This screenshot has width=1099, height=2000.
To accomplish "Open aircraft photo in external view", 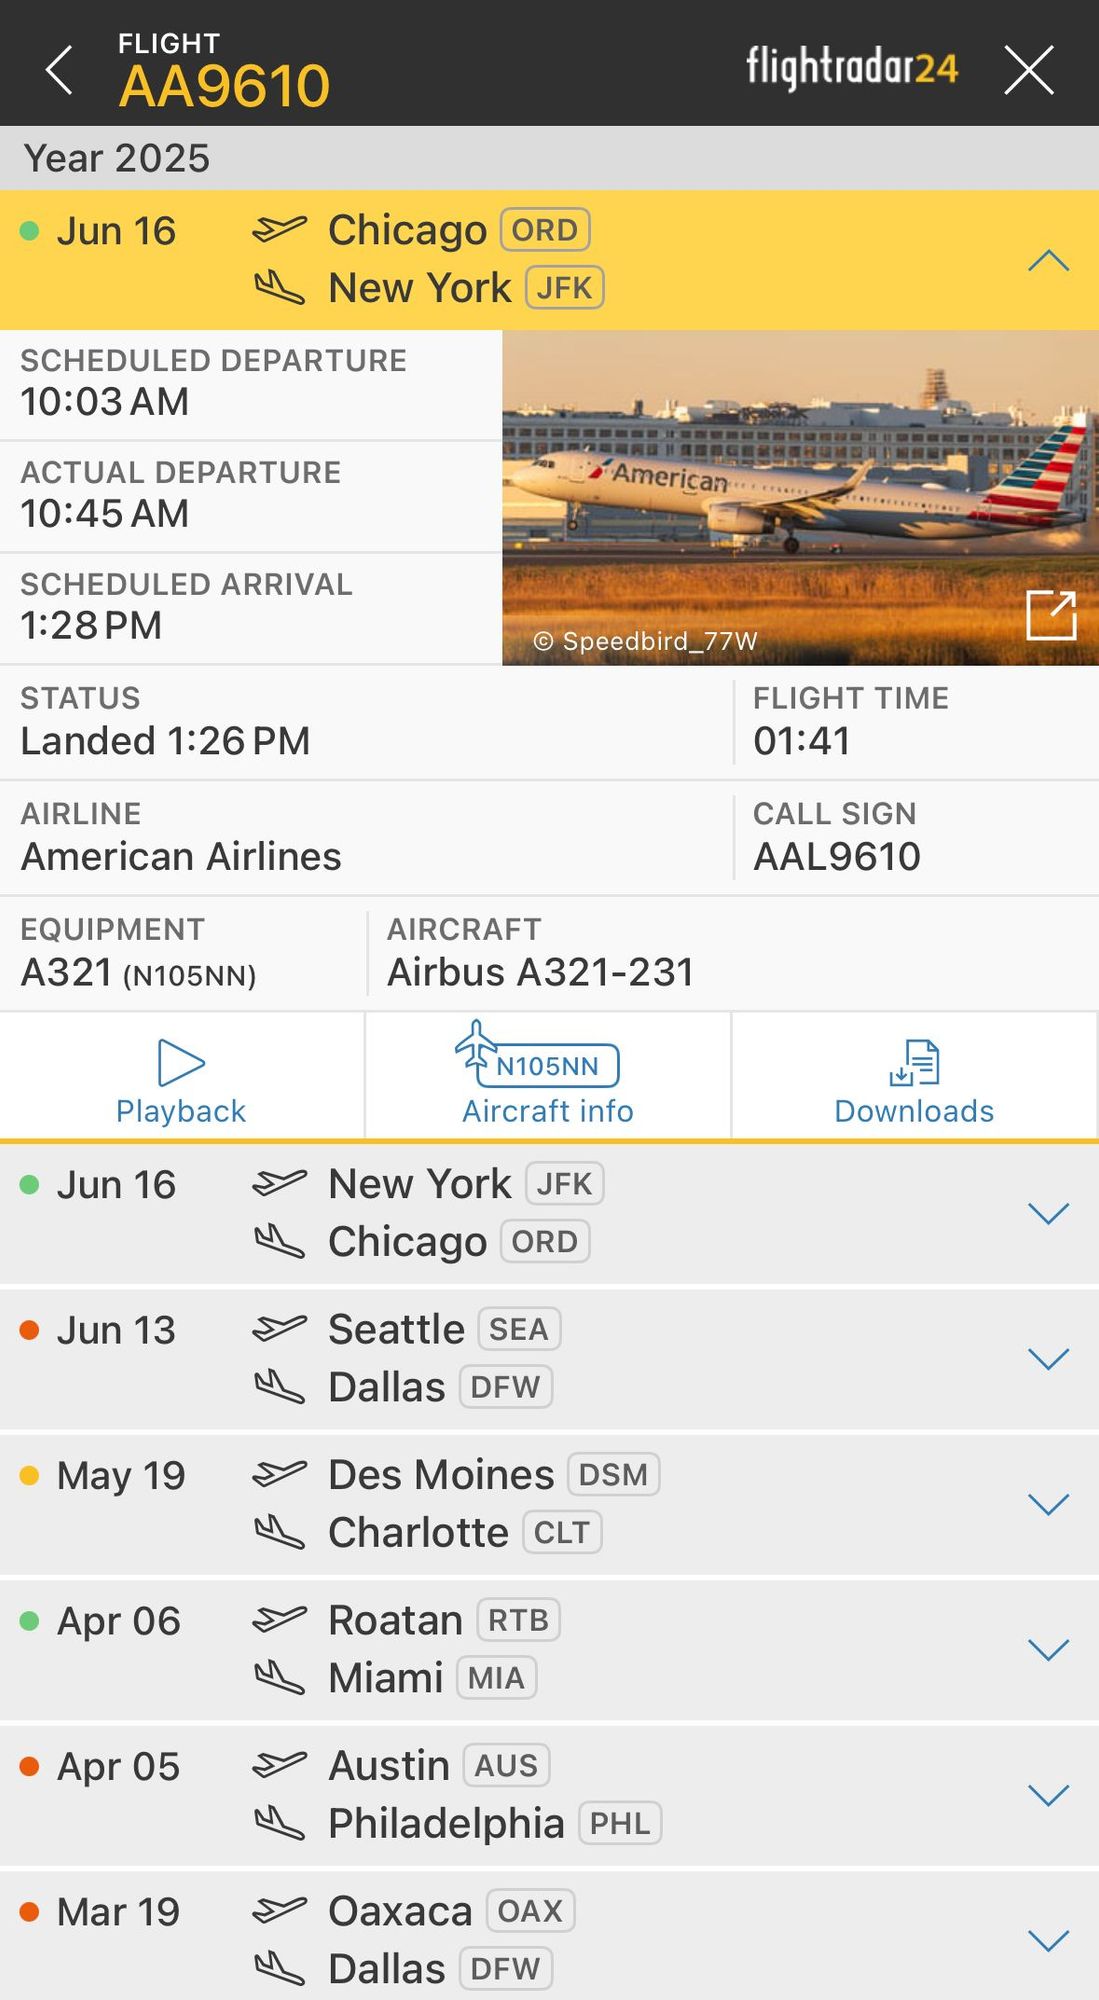I will click(1051, 614).
